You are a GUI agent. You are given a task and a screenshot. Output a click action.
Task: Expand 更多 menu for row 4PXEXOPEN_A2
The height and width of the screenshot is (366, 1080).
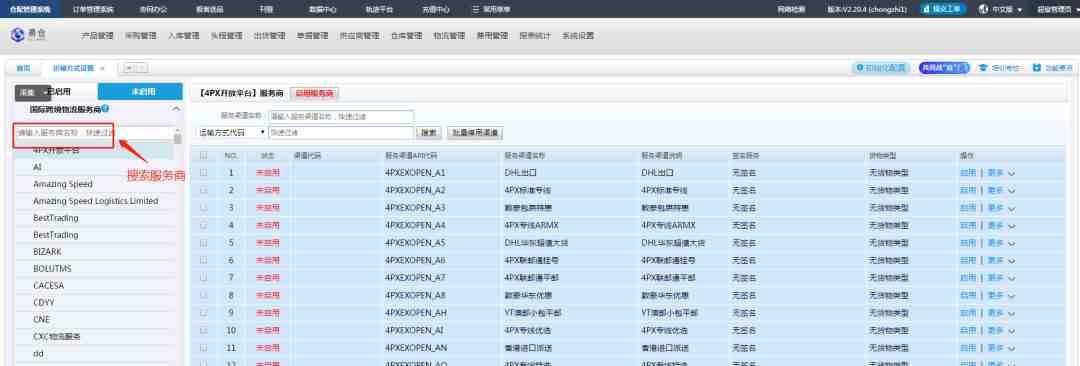tap(1002, 190)
